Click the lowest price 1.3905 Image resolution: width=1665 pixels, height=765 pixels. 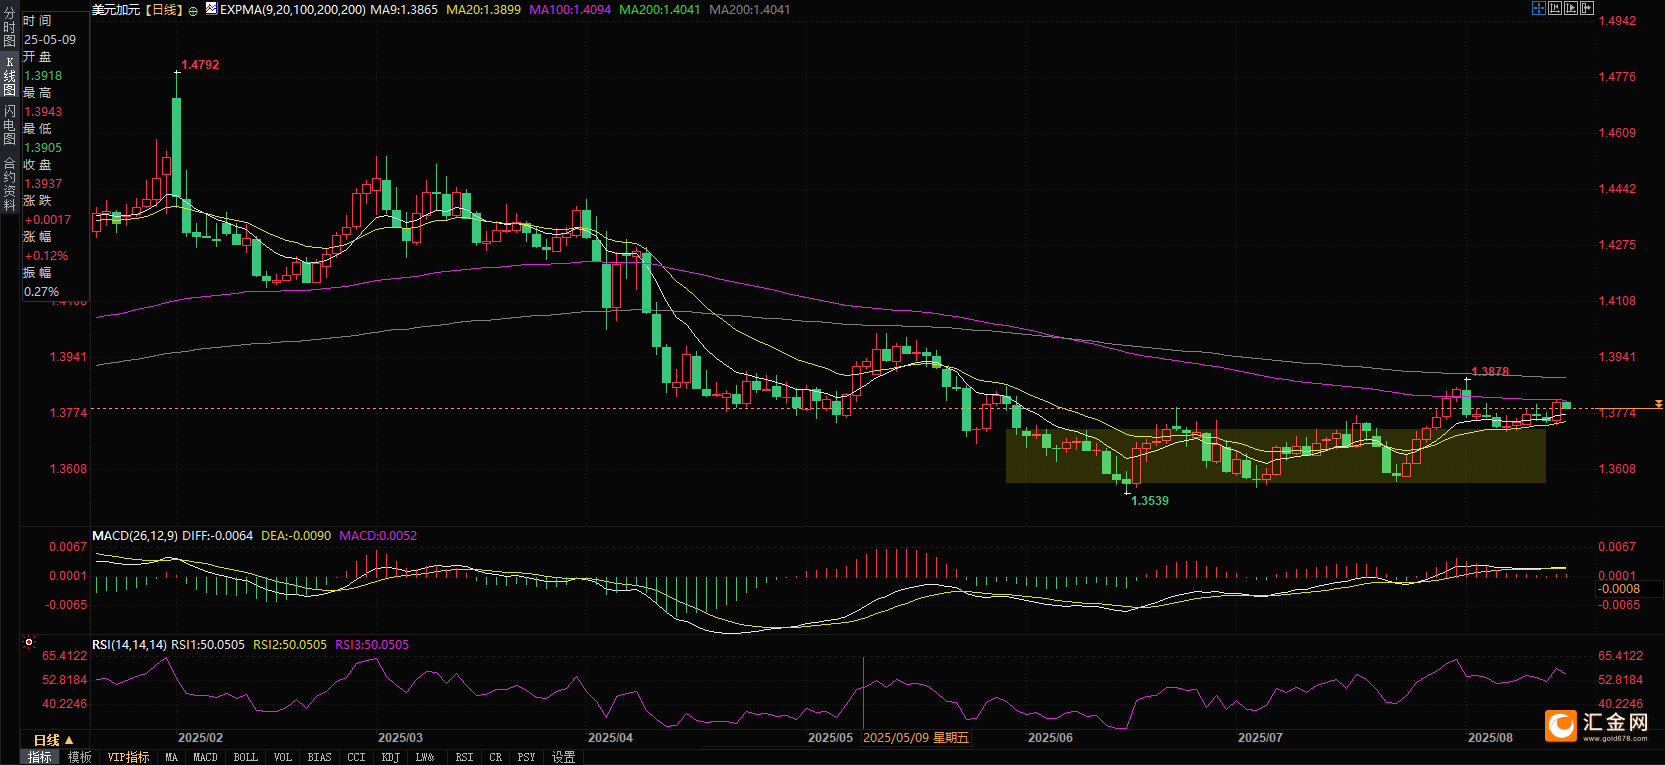(43, 148)
